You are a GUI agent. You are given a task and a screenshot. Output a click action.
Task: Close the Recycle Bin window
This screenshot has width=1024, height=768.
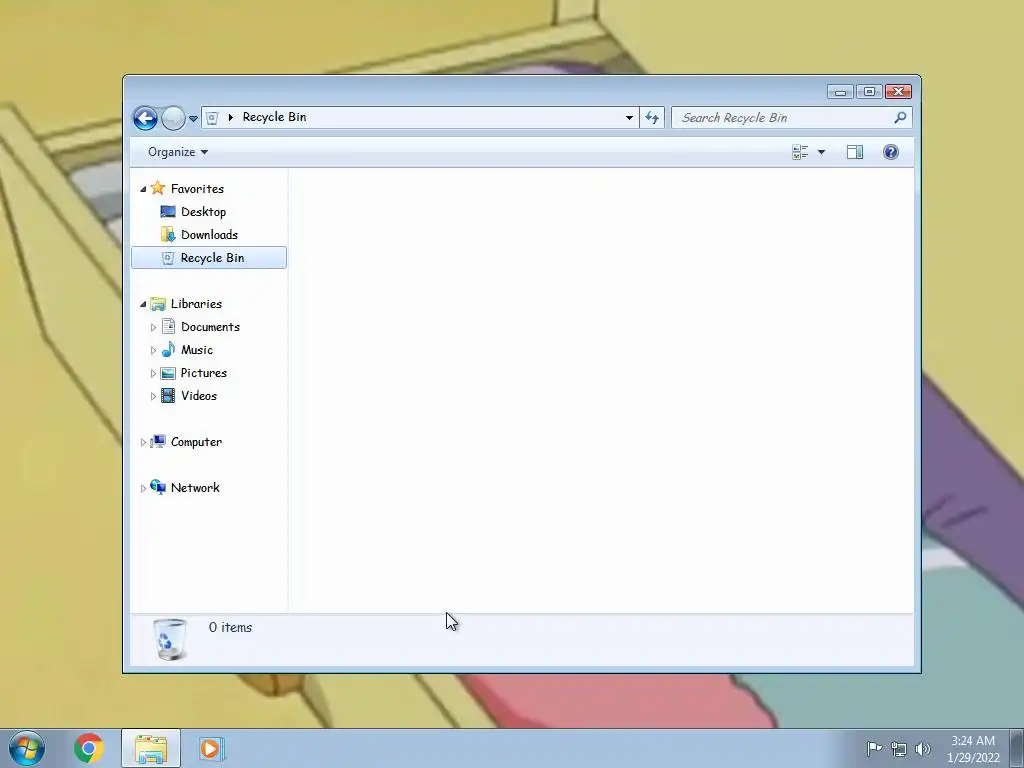tap(898, 91)
